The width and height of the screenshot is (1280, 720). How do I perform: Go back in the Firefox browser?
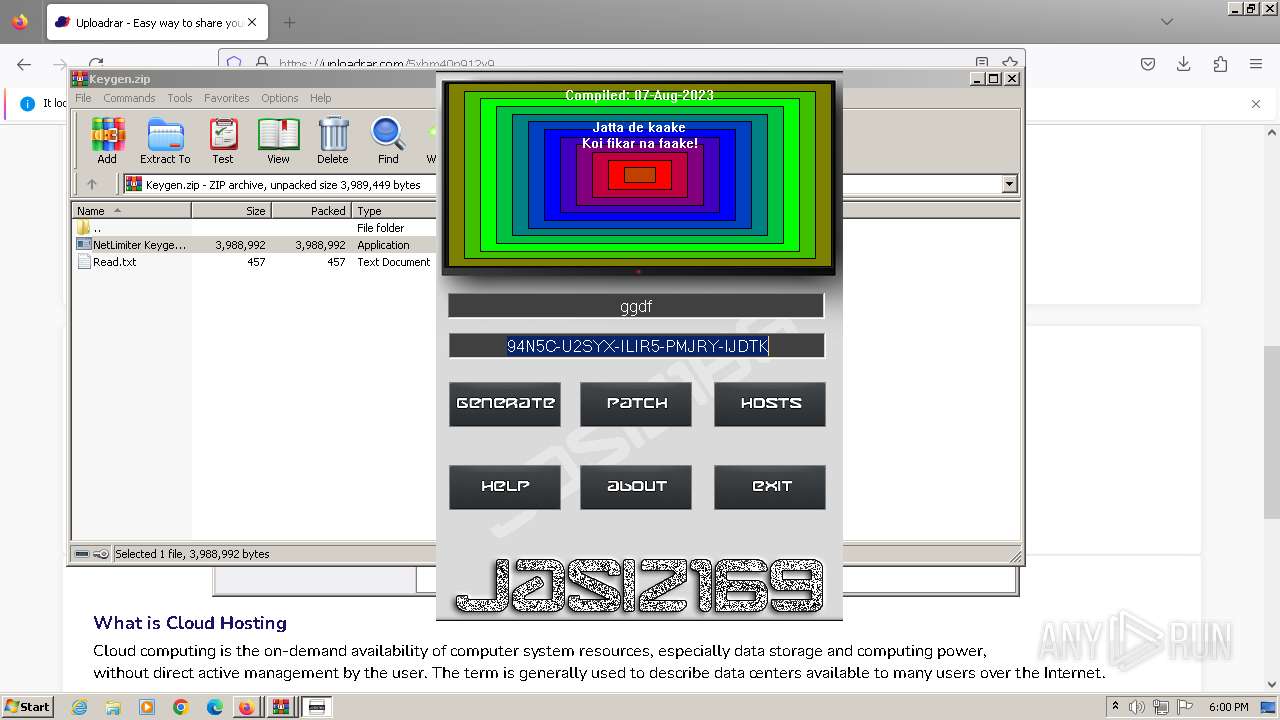coord(24,64)
